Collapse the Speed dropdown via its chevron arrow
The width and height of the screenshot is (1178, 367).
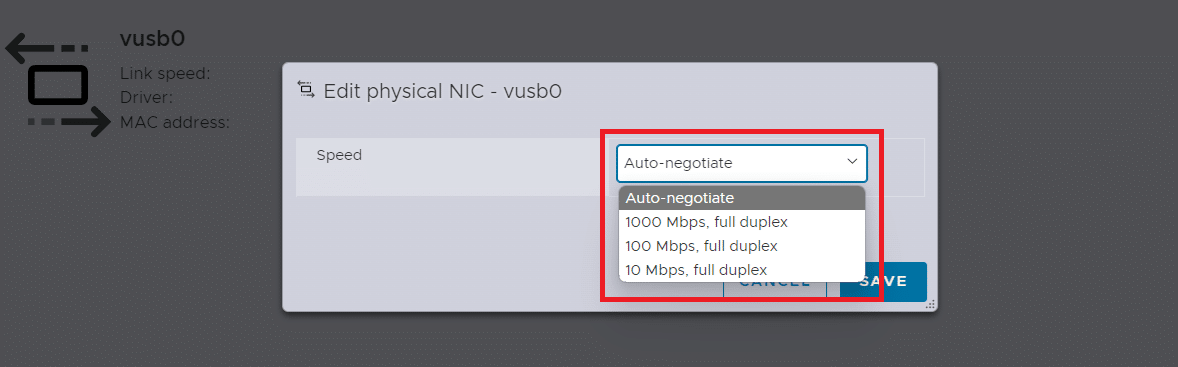pyautogui.click(x=852, y=161)
